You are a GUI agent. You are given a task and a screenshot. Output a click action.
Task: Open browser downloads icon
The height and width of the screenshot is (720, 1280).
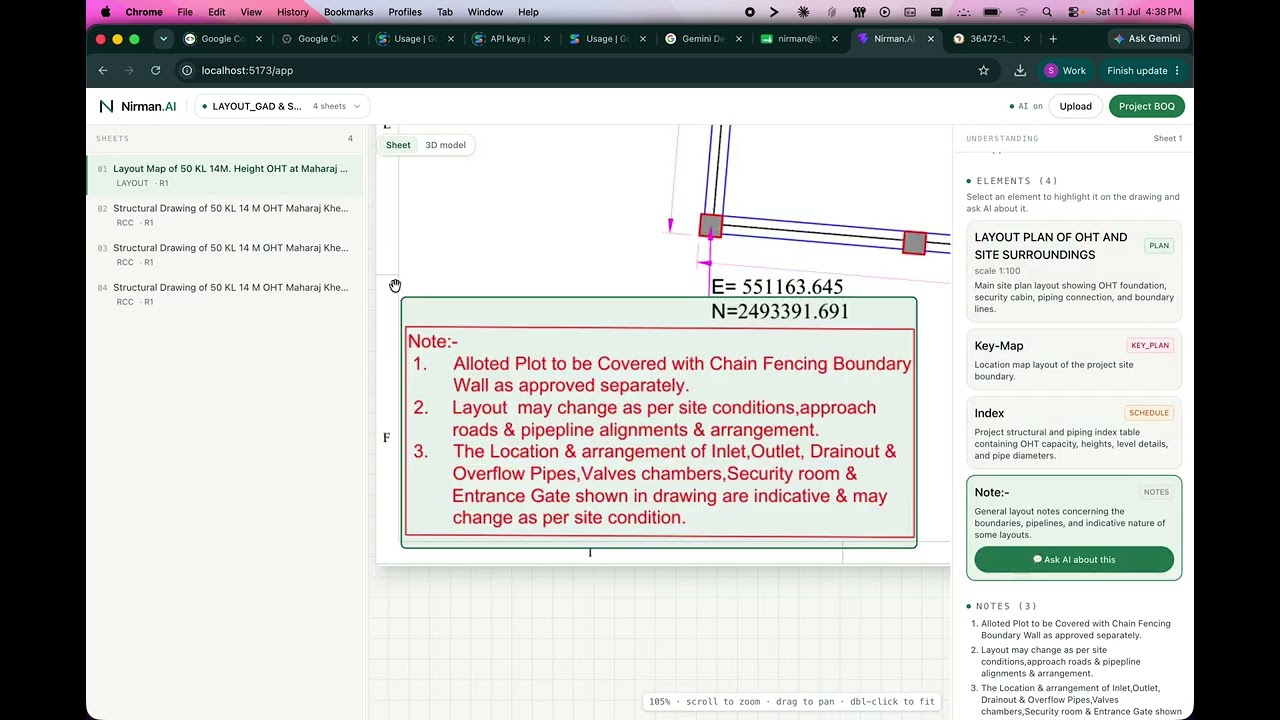click(1020, 71)
